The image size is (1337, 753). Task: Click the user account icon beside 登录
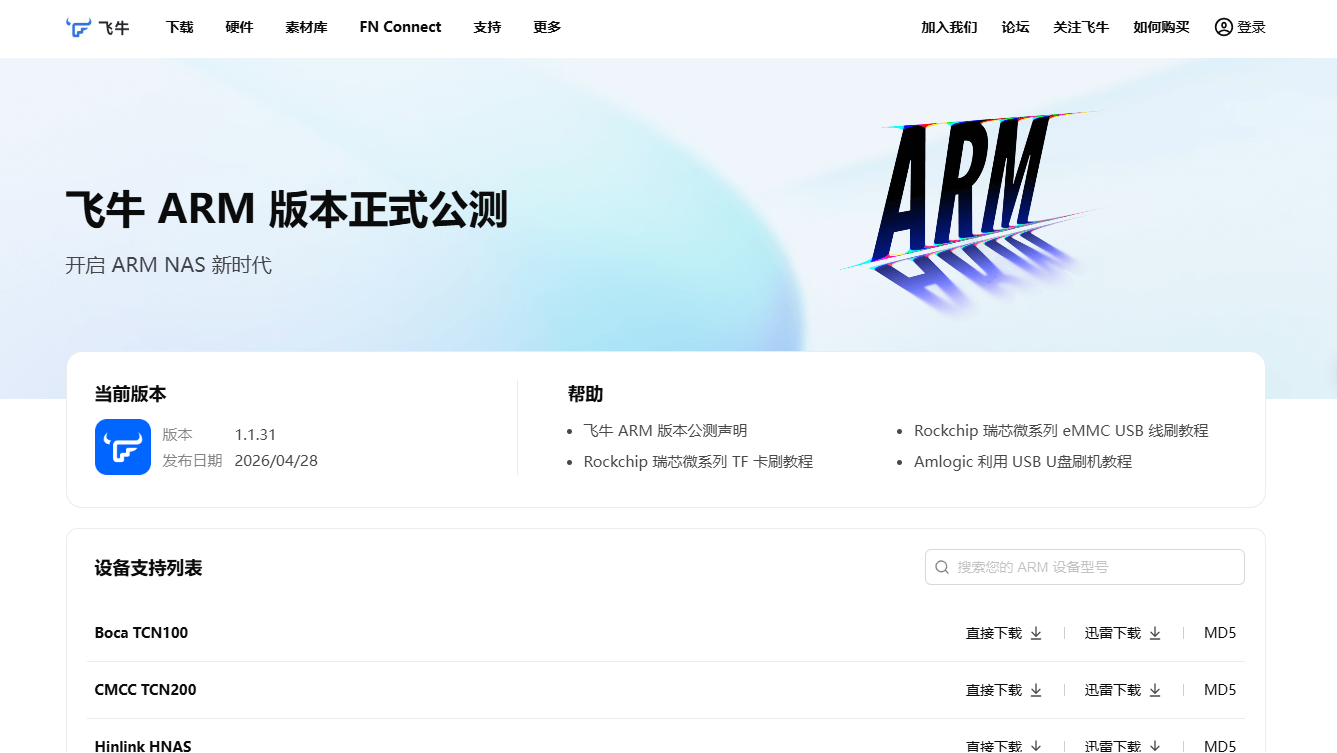pyautogui.click(x=1223, y=27)
